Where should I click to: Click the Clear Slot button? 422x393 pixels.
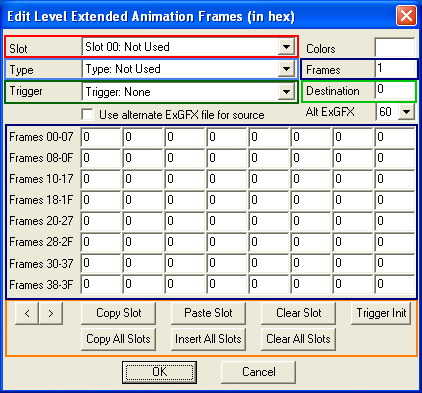298,313
